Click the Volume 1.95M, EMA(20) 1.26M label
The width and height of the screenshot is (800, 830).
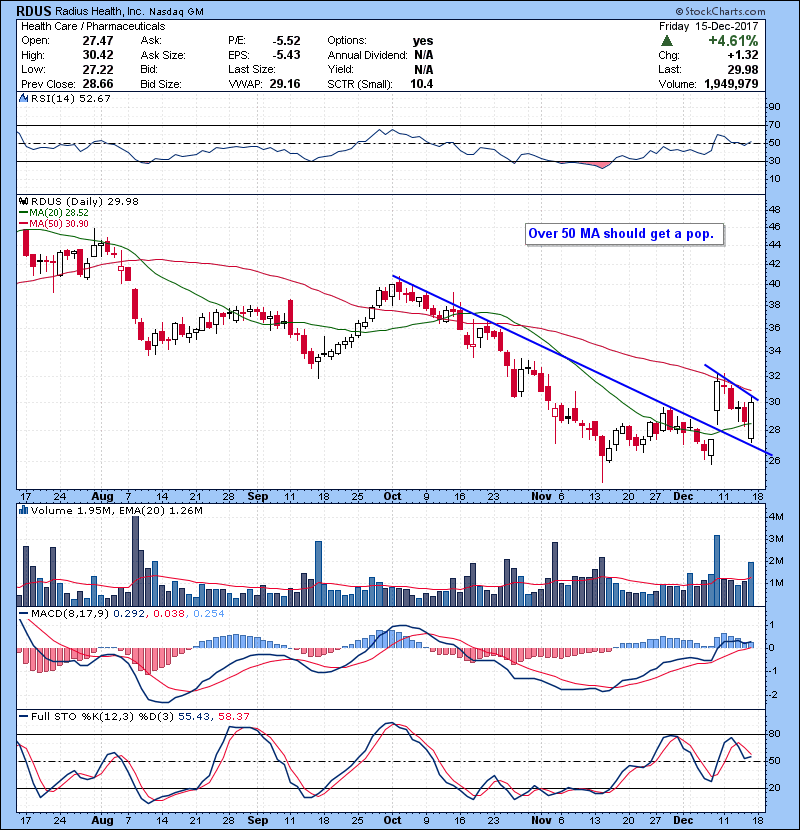click(x=116, y=510)
